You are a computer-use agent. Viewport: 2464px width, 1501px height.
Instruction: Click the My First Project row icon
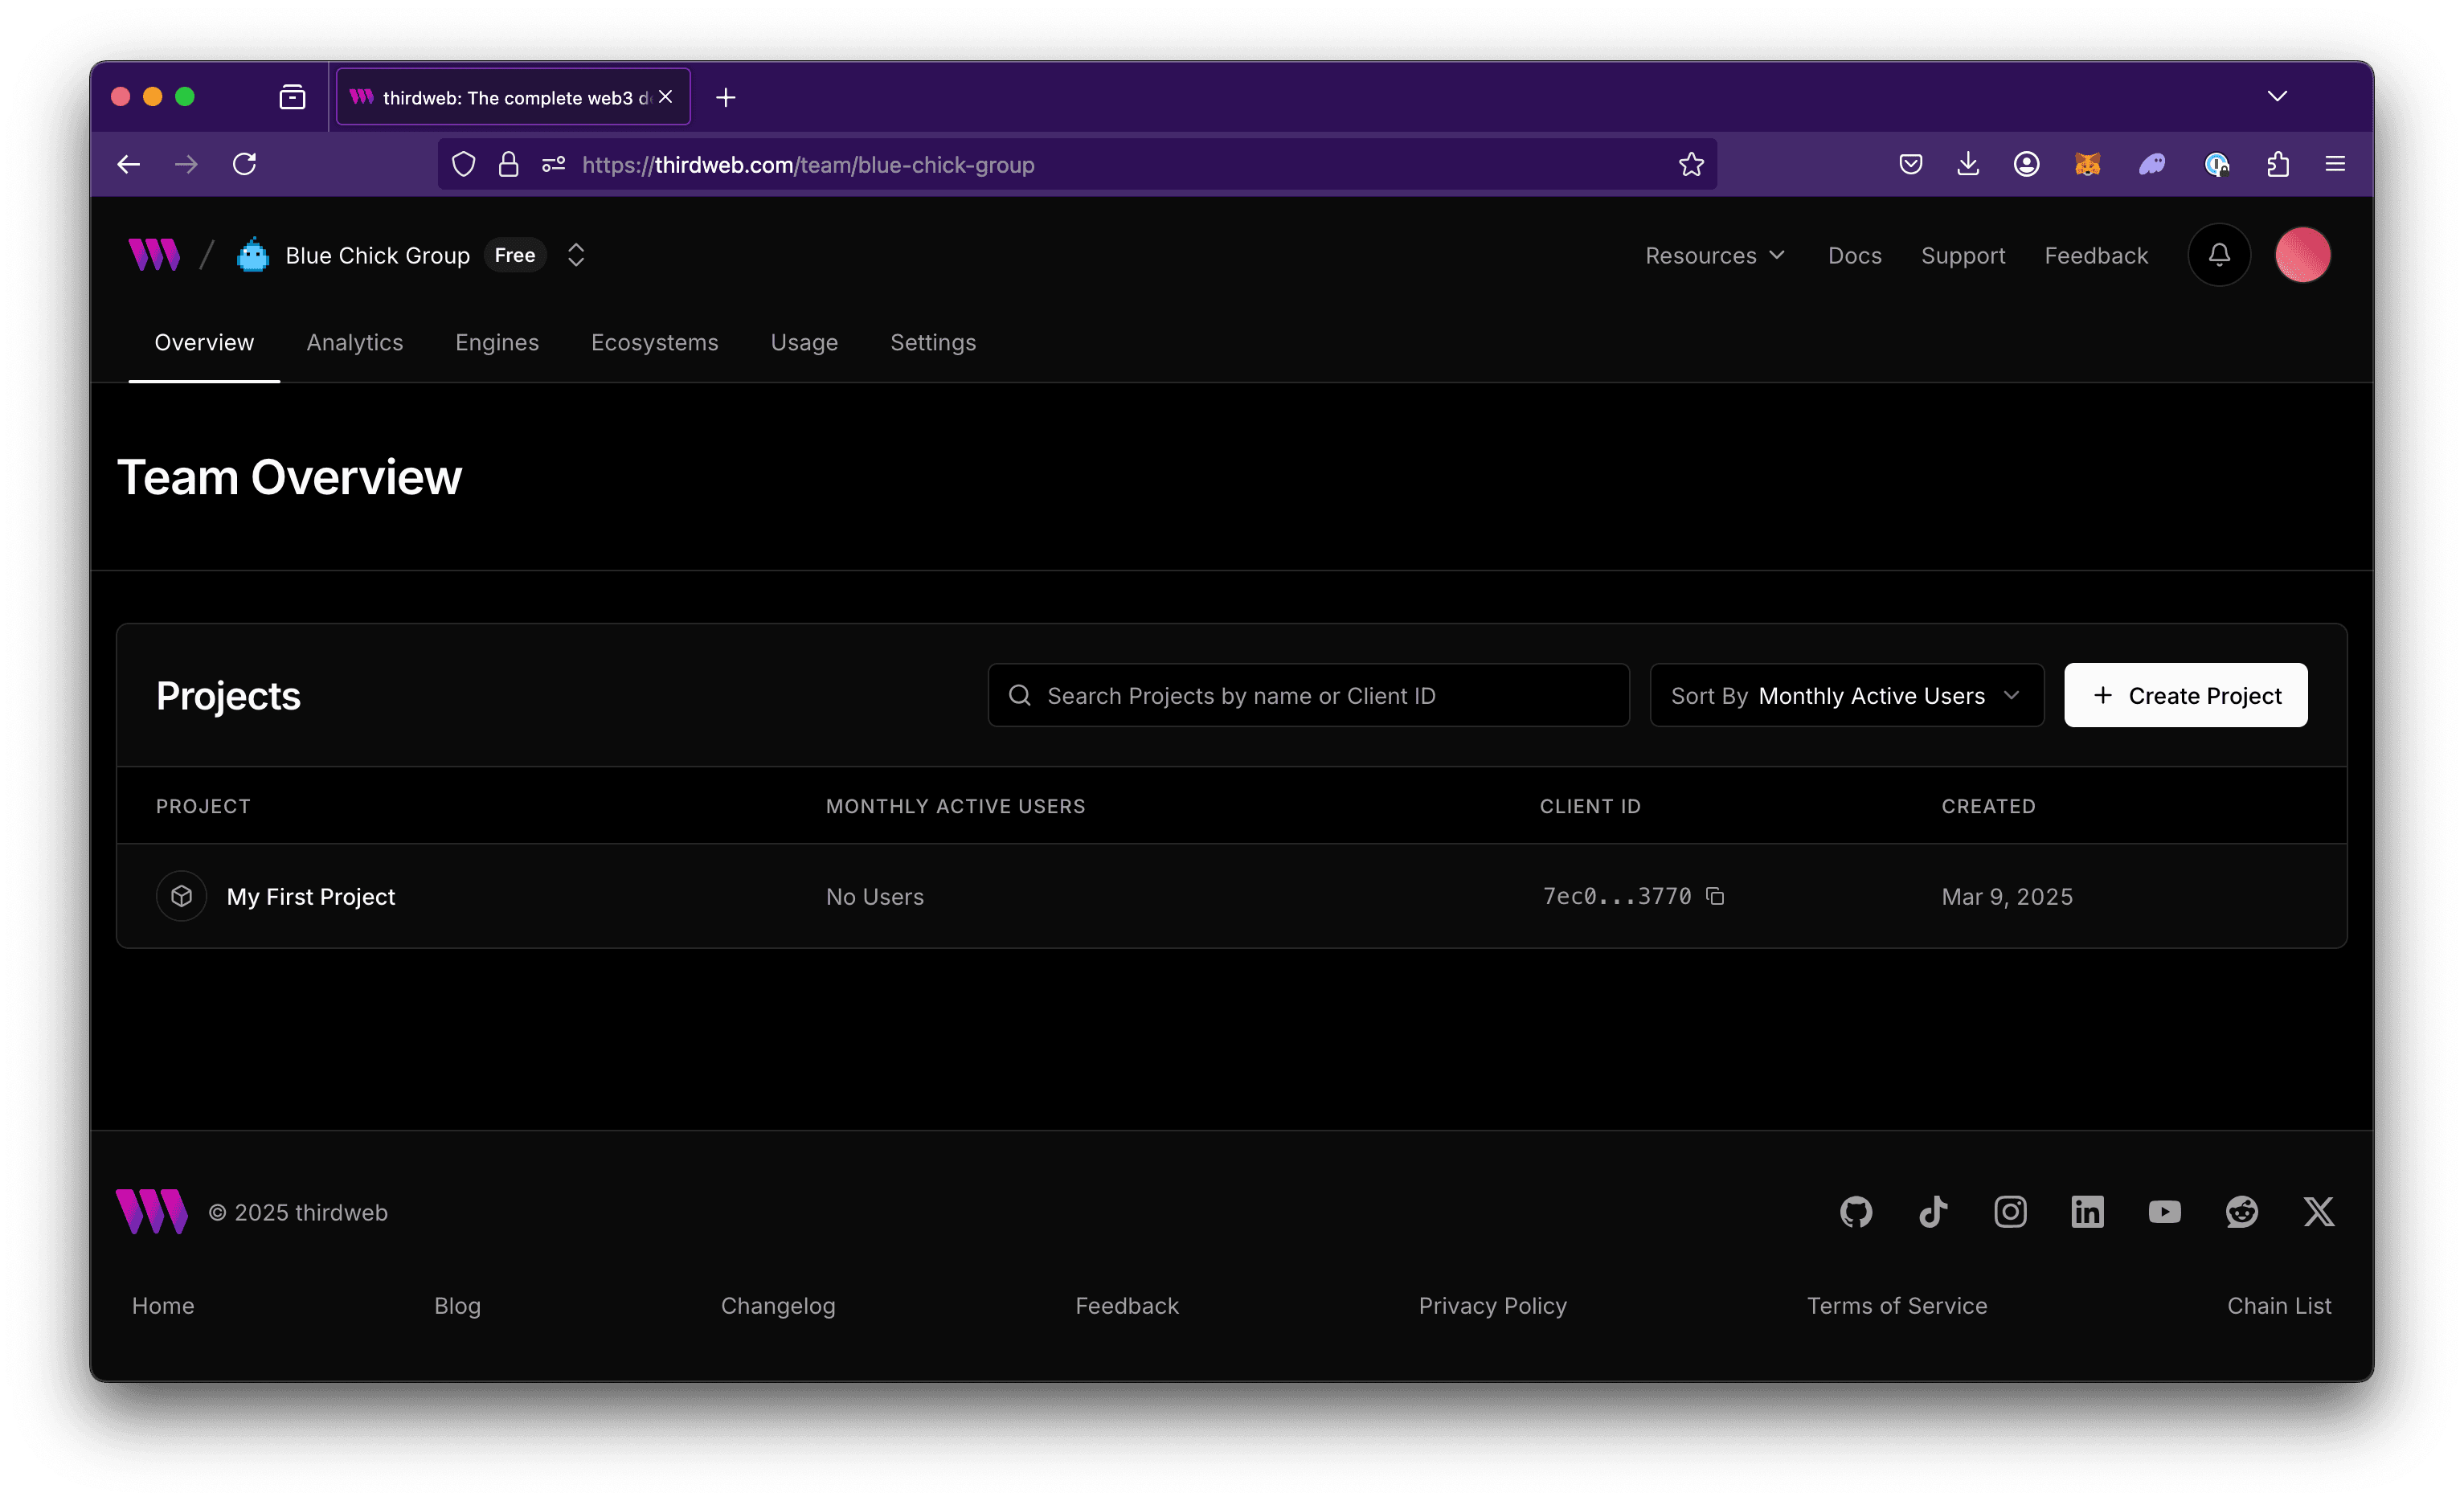coord(179,896)
